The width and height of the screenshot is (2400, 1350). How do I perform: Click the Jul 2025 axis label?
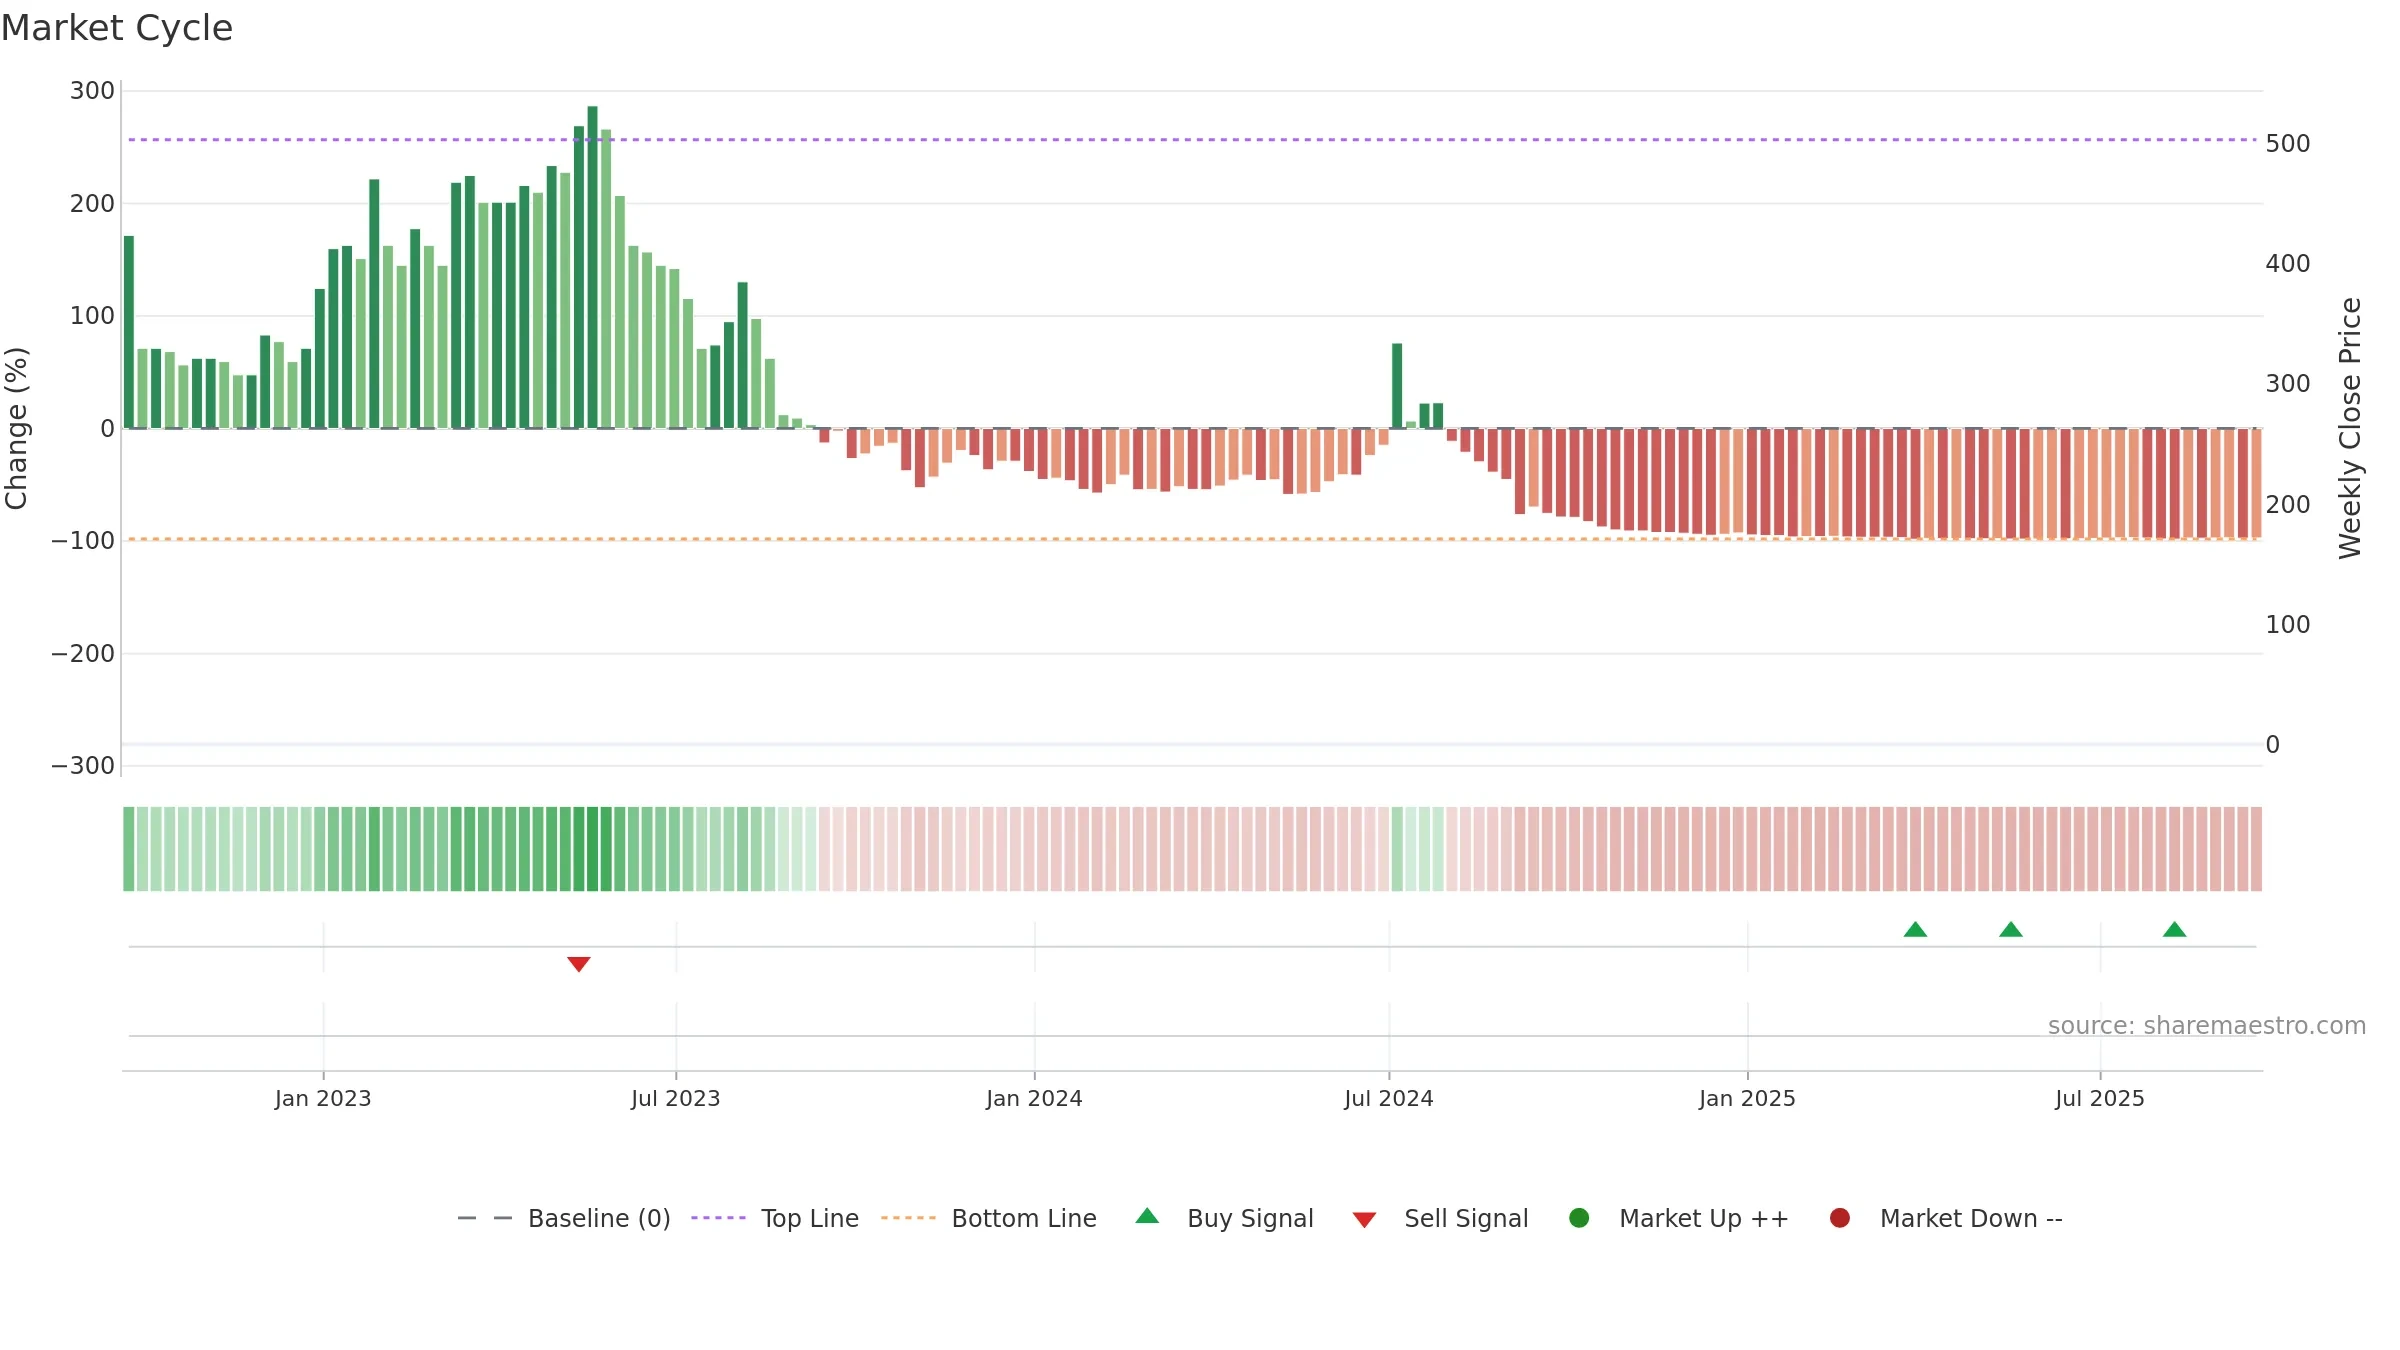tap(2100, 1098)
